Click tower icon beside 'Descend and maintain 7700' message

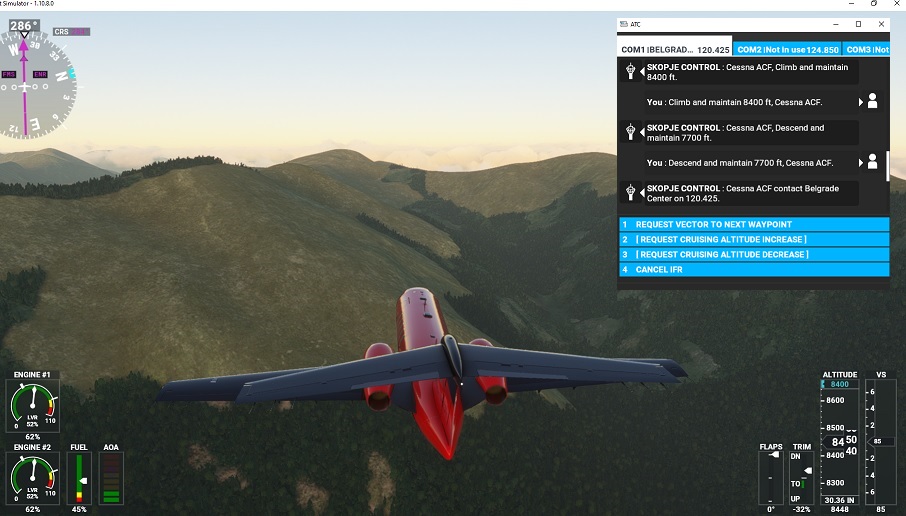tap(630, 132)
